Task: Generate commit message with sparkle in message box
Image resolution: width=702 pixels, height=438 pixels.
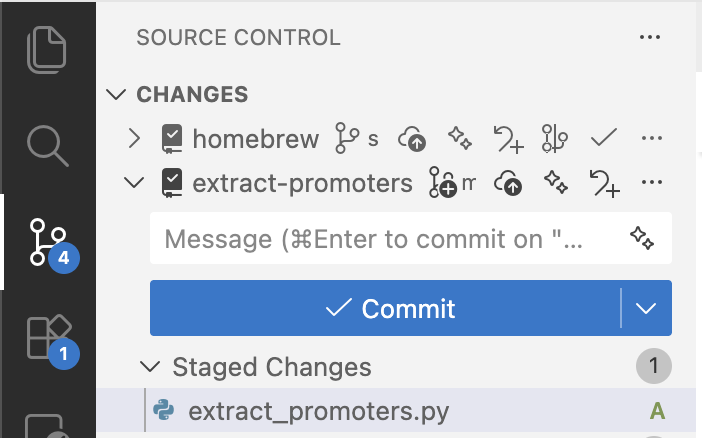Action: click(642, 239)
